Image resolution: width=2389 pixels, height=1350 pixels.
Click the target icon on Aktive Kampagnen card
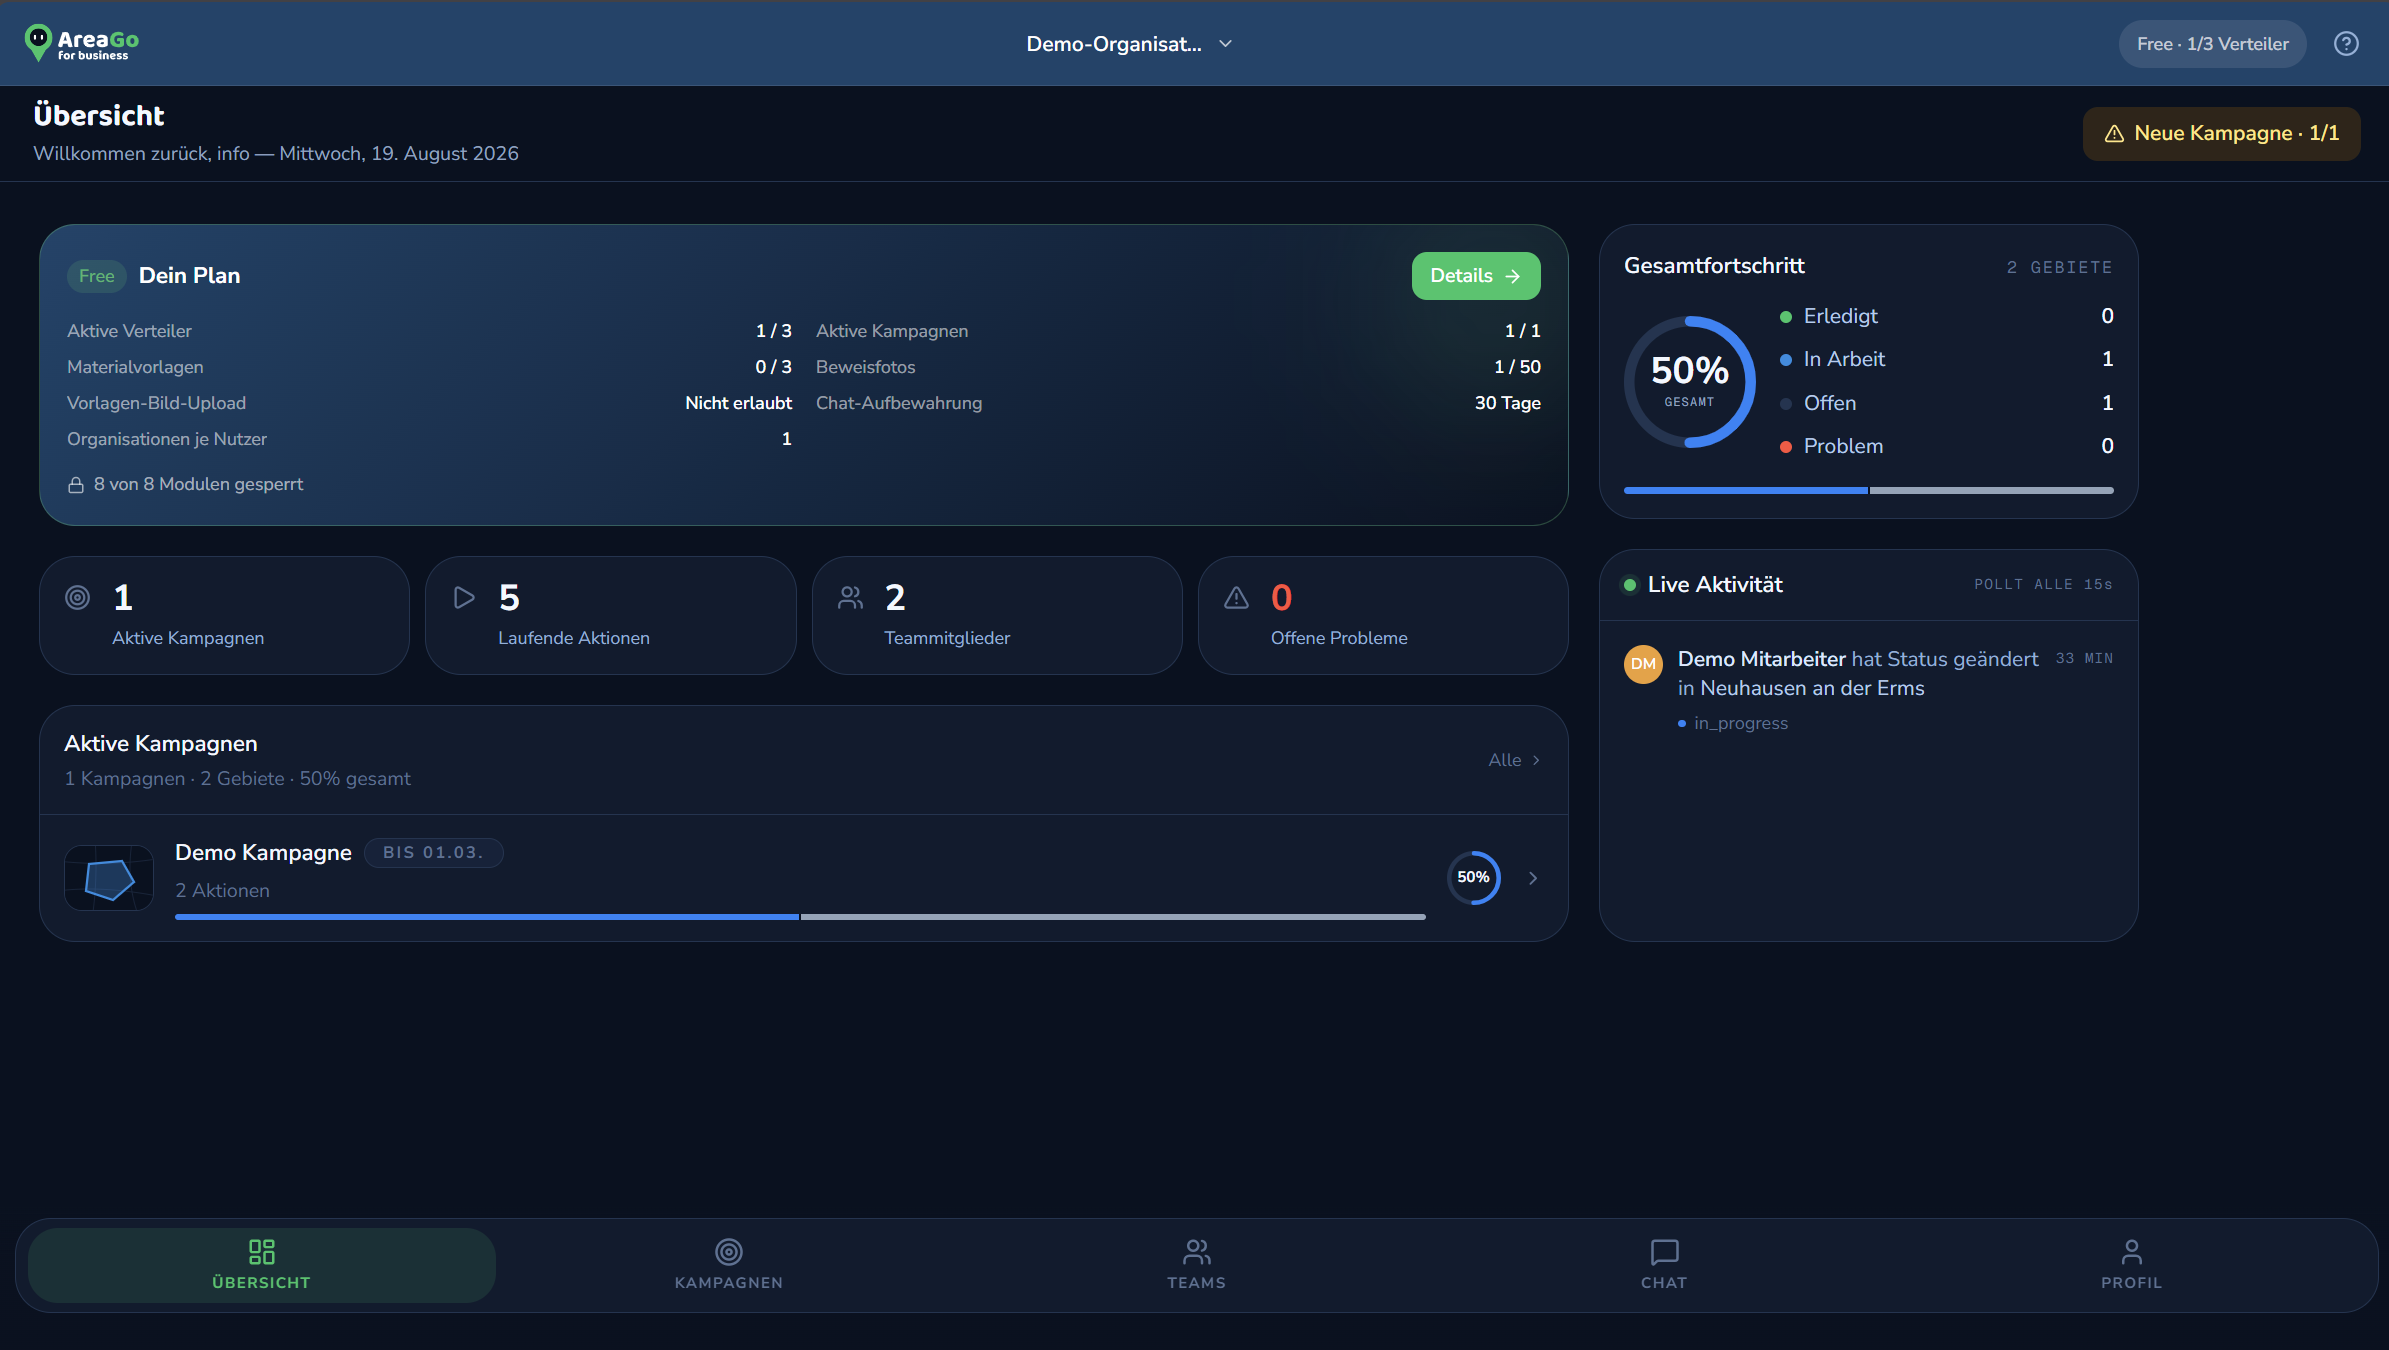point(78,597)
